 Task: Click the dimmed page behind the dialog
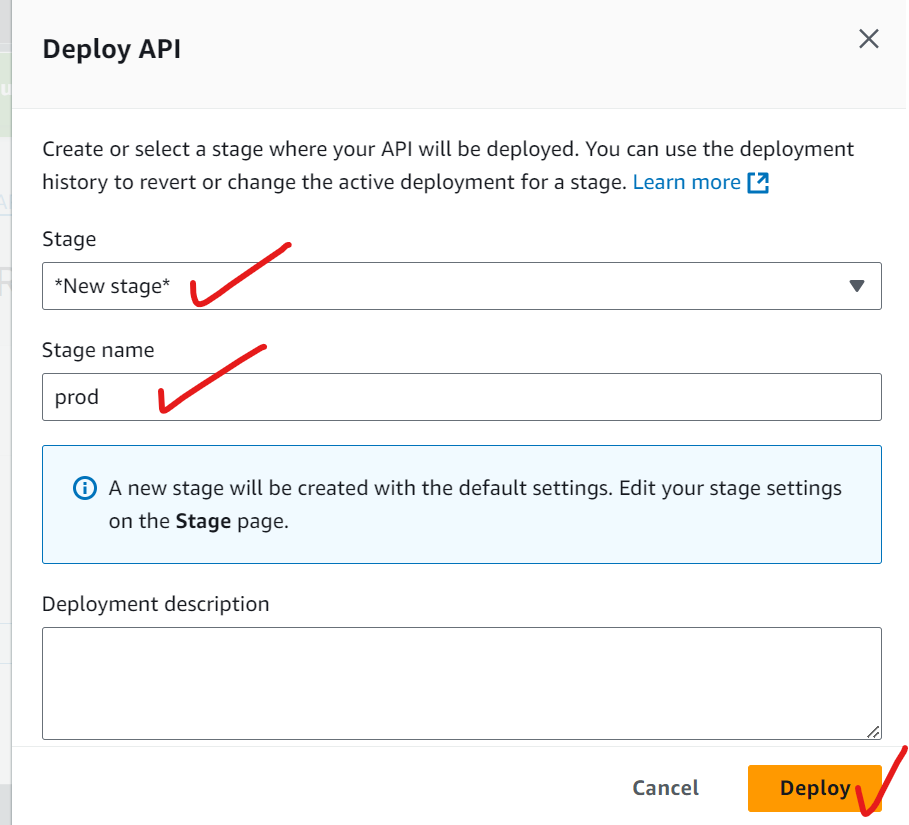click(x=5, y=400)
